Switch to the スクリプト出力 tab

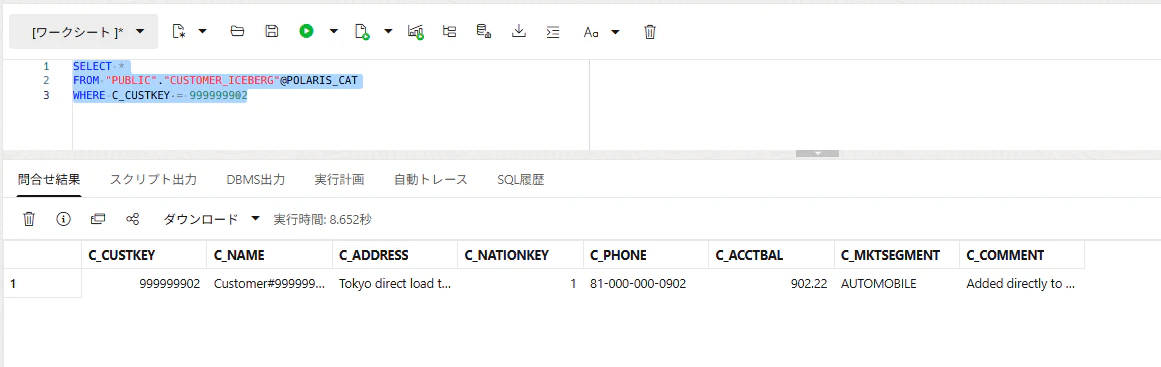(x=153, y=180)
